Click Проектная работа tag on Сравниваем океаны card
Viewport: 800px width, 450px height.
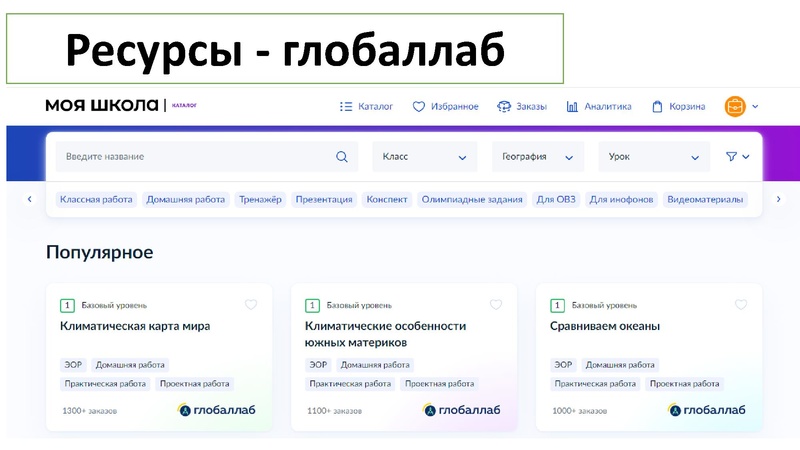point(685,384)
